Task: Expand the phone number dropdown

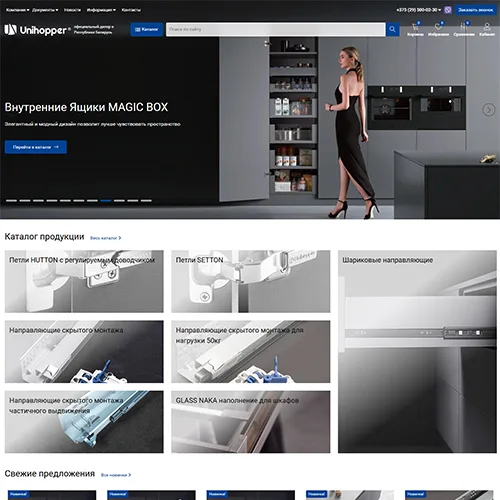Action: click(418, 10)
